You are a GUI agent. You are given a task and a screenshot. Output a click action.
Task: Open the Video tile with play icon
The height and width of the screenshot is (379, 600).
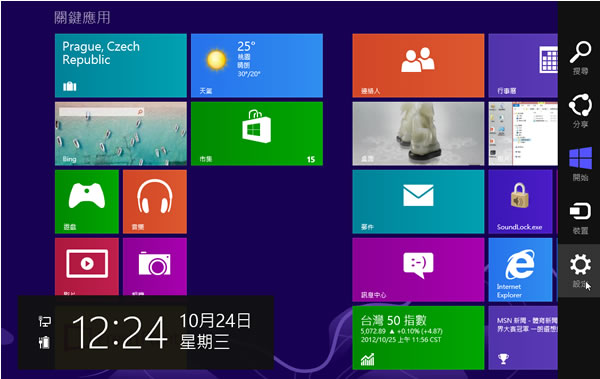pyautogui.click(x=87, y=266)
